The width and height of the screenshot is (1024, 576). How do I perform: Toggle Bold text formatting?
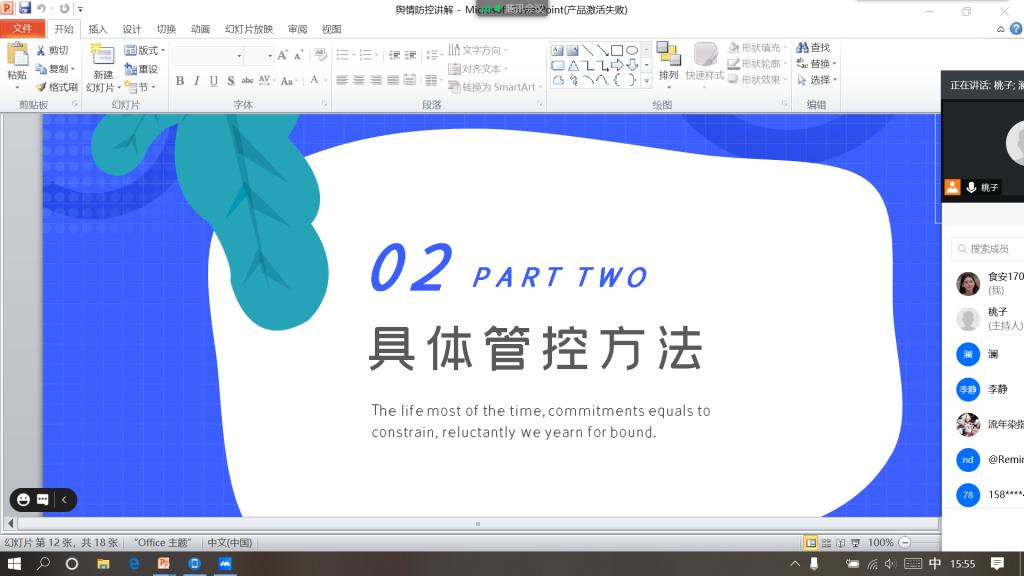180,81
